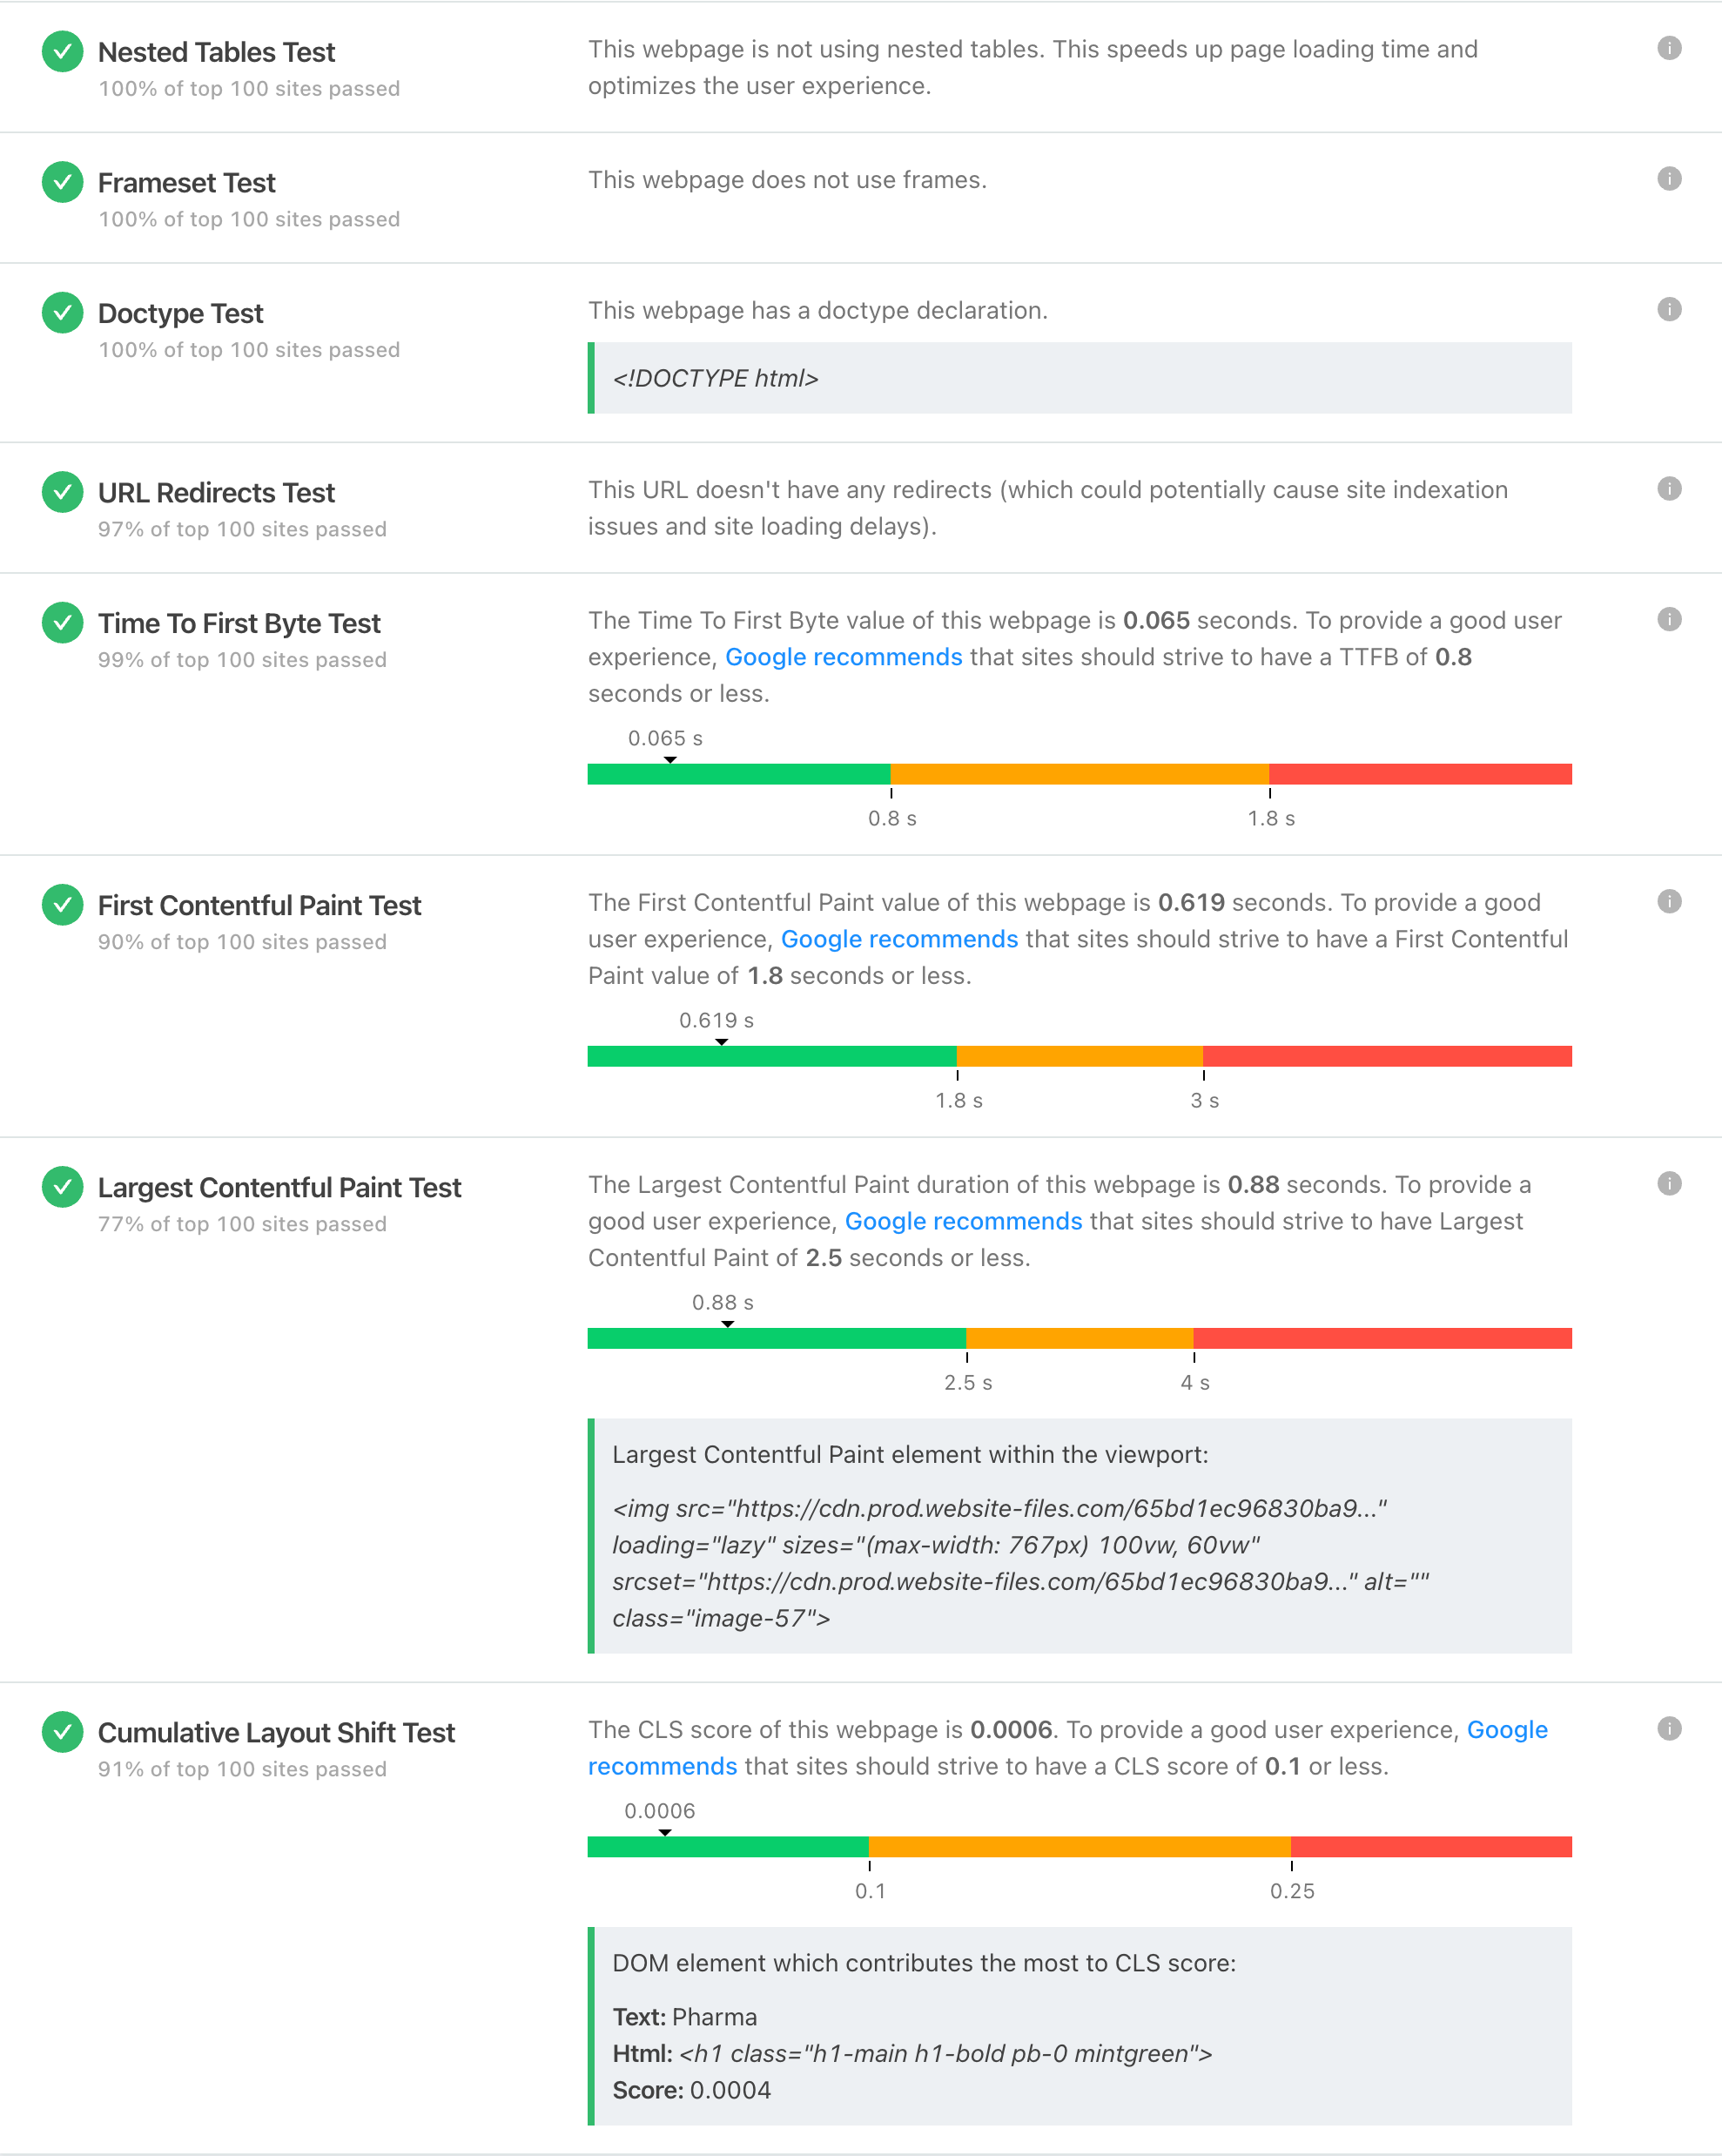Open info icon for Frameset Test
This screenshot has width=1722, height=2156.
click(x=1668, y=179)
